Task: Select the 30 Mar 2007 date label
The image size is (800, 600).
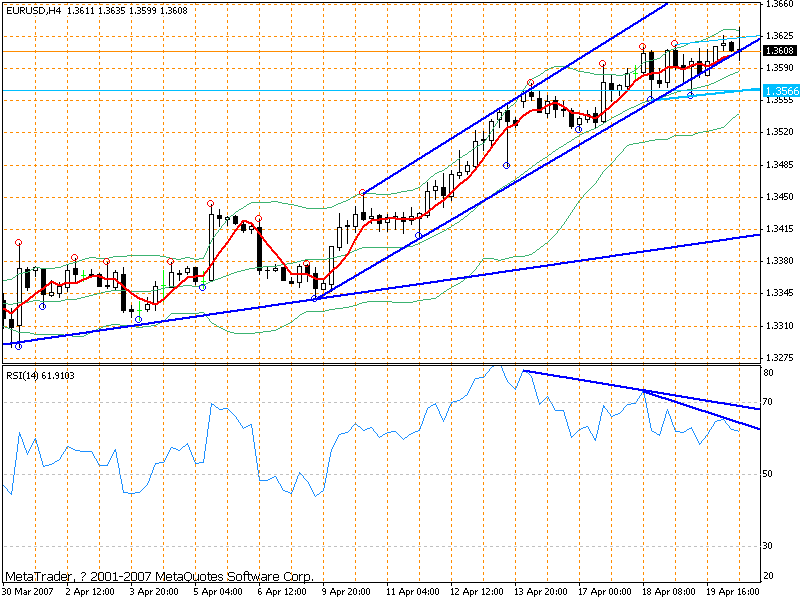Action: click(x=26, y=590)
